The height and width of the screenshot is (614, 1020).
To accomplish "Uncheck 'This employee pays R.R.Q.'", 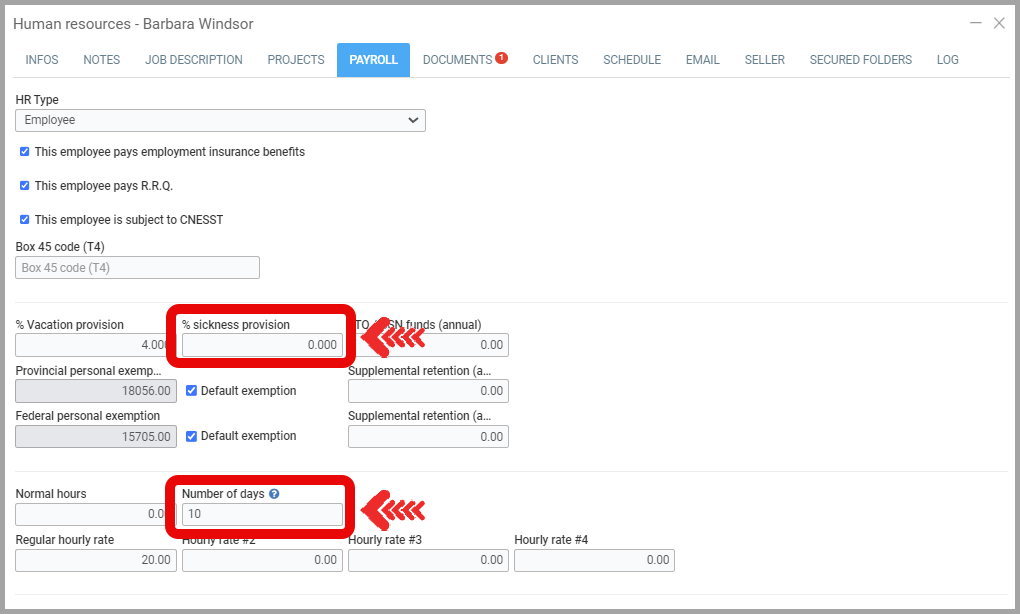I will coord(25,186).
